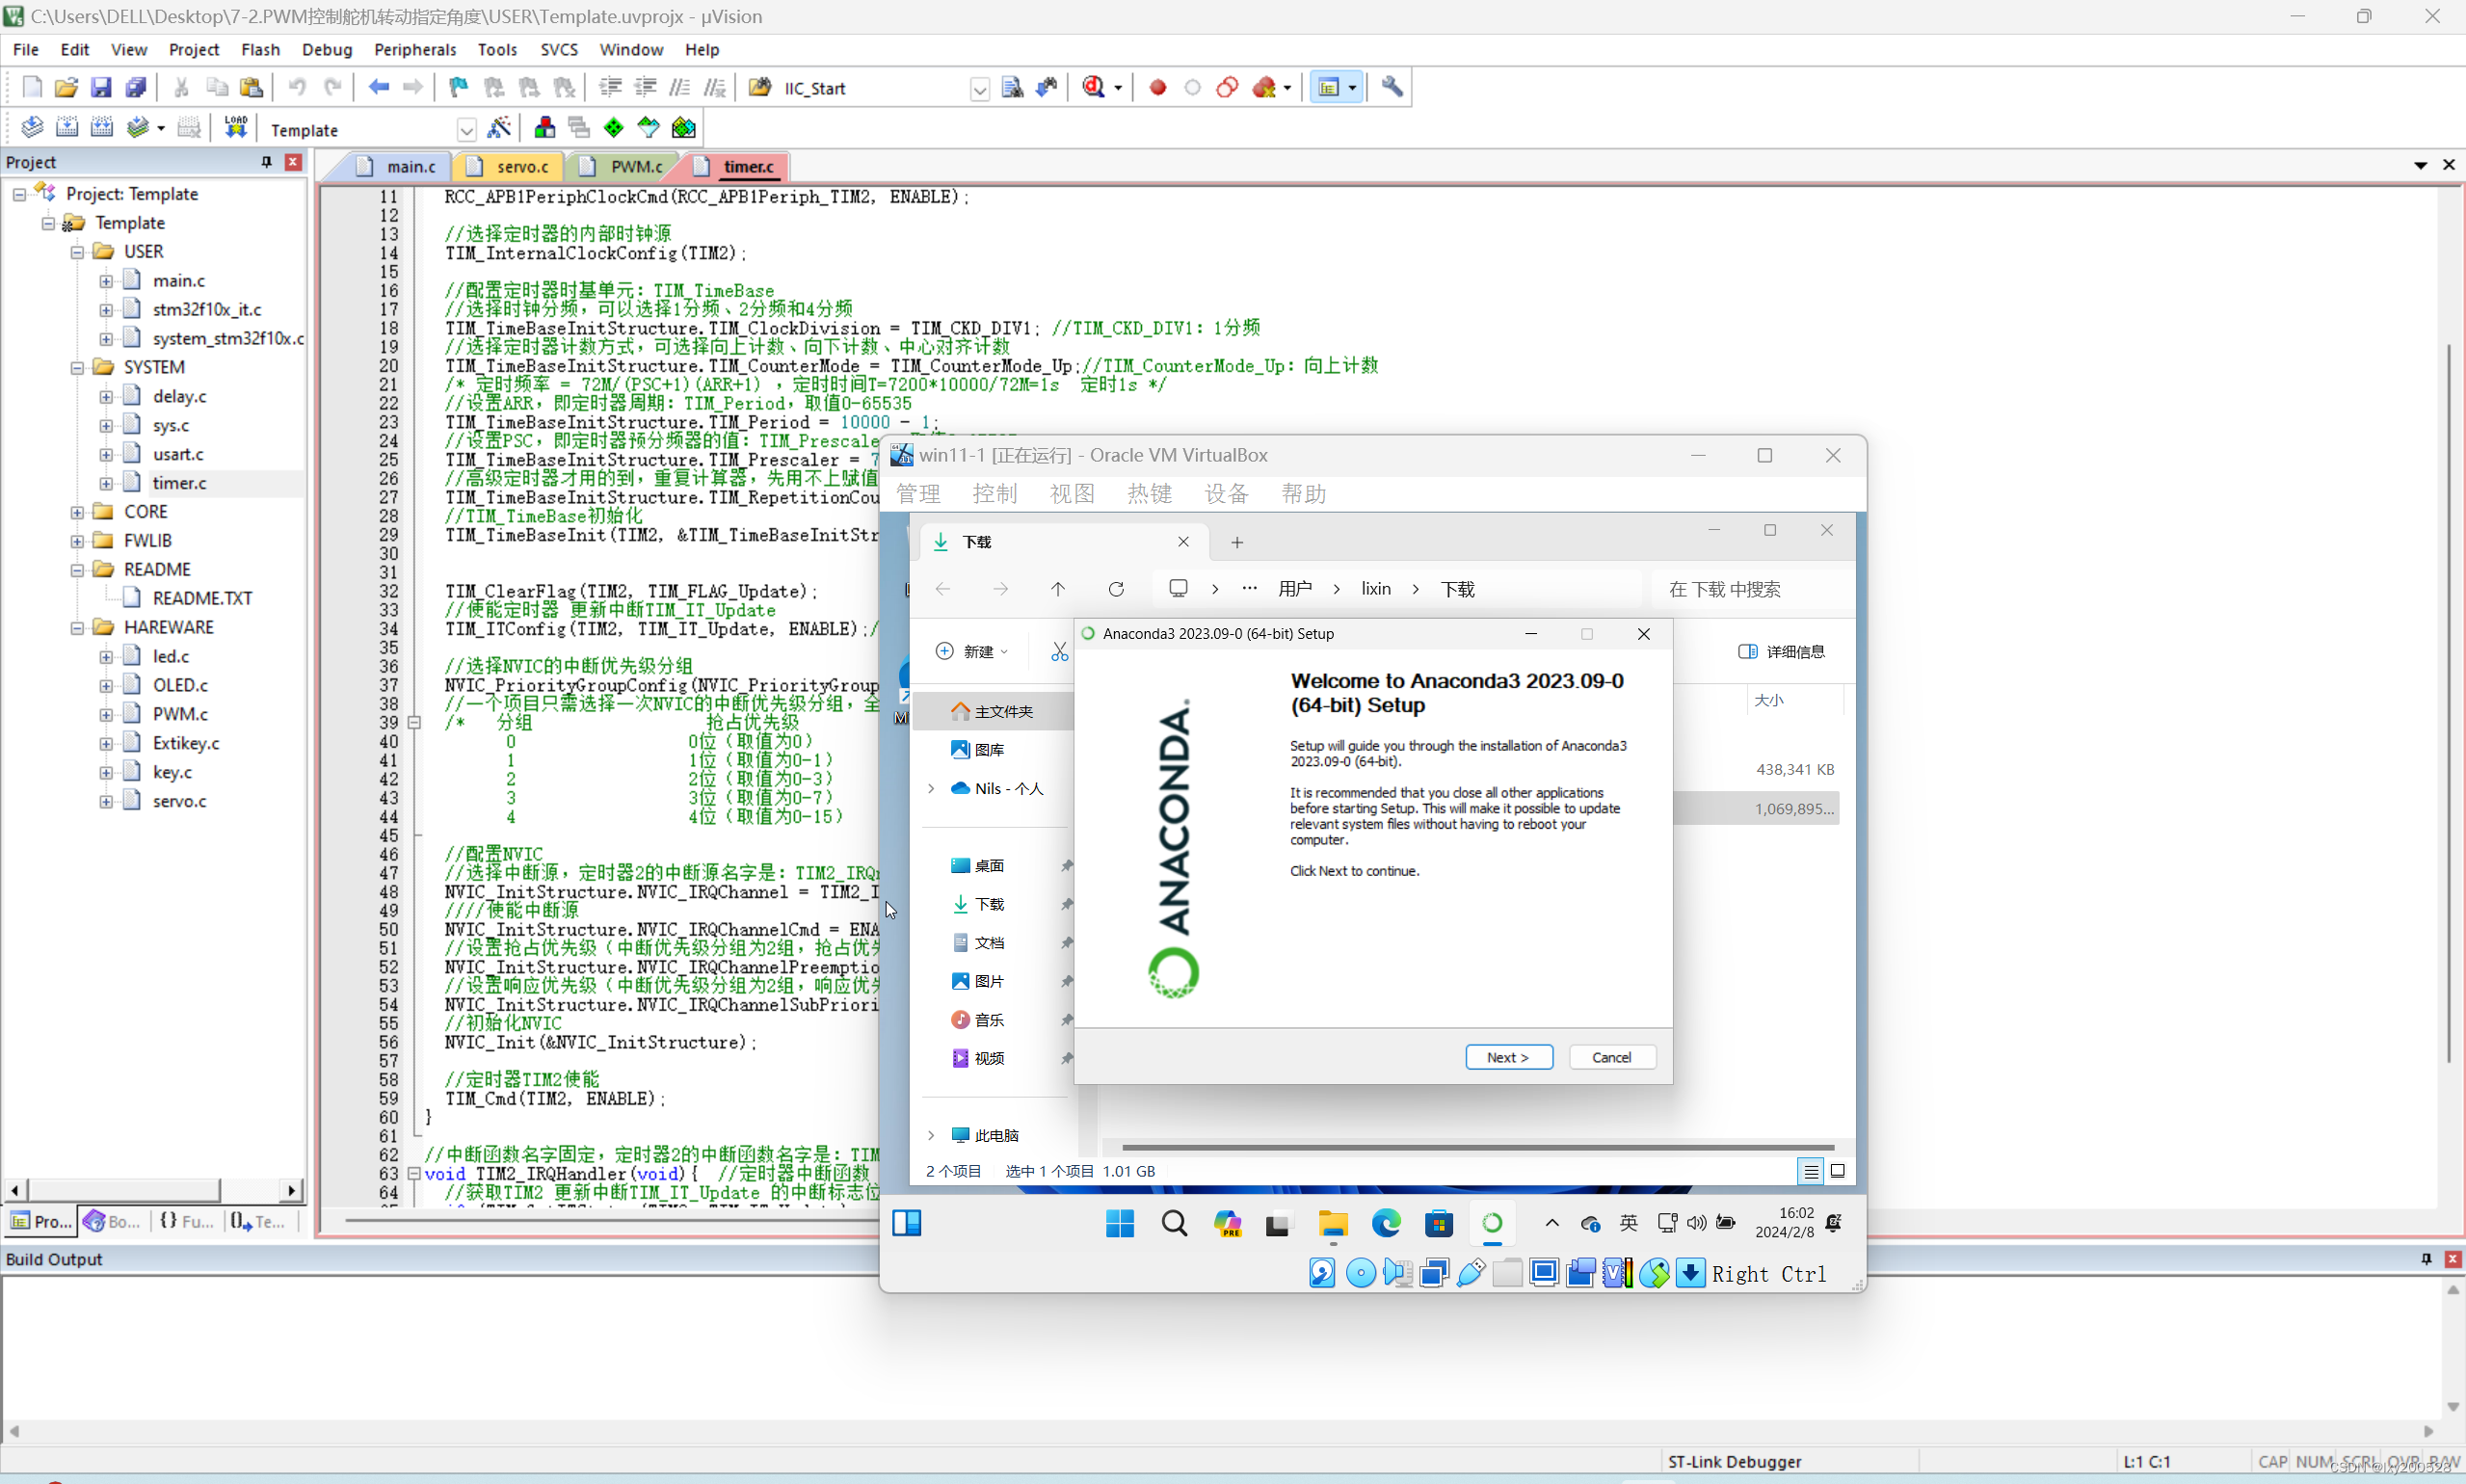Select servo.c in the project tree
The image size is (2466, 1484).
pos(180,801)
